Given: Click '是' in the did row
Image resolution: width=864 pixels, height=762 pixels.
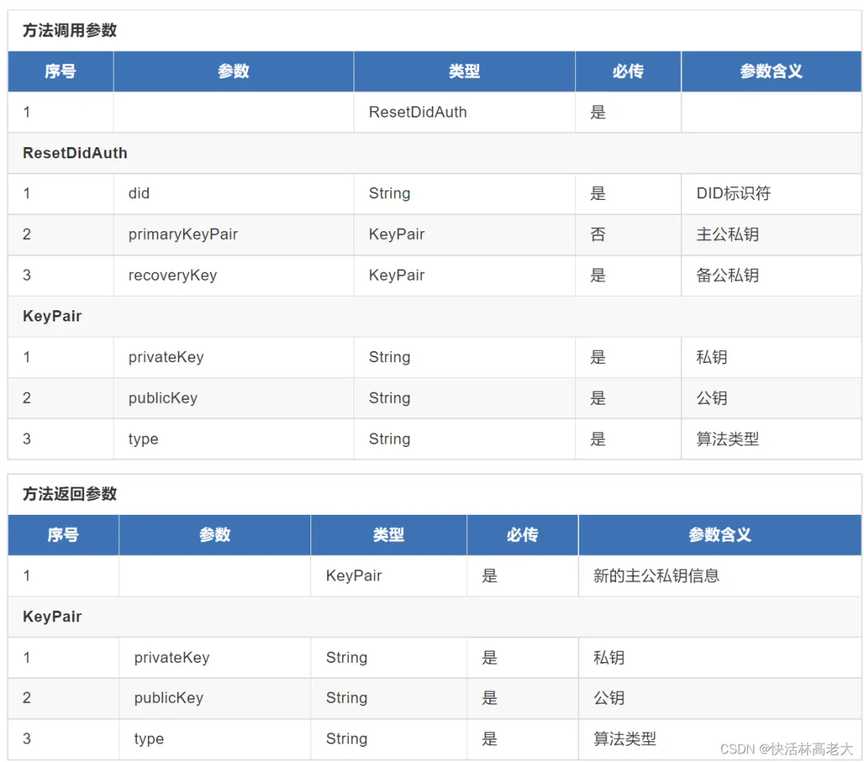Looking at the screenshot, I should (x=598, y=193).
